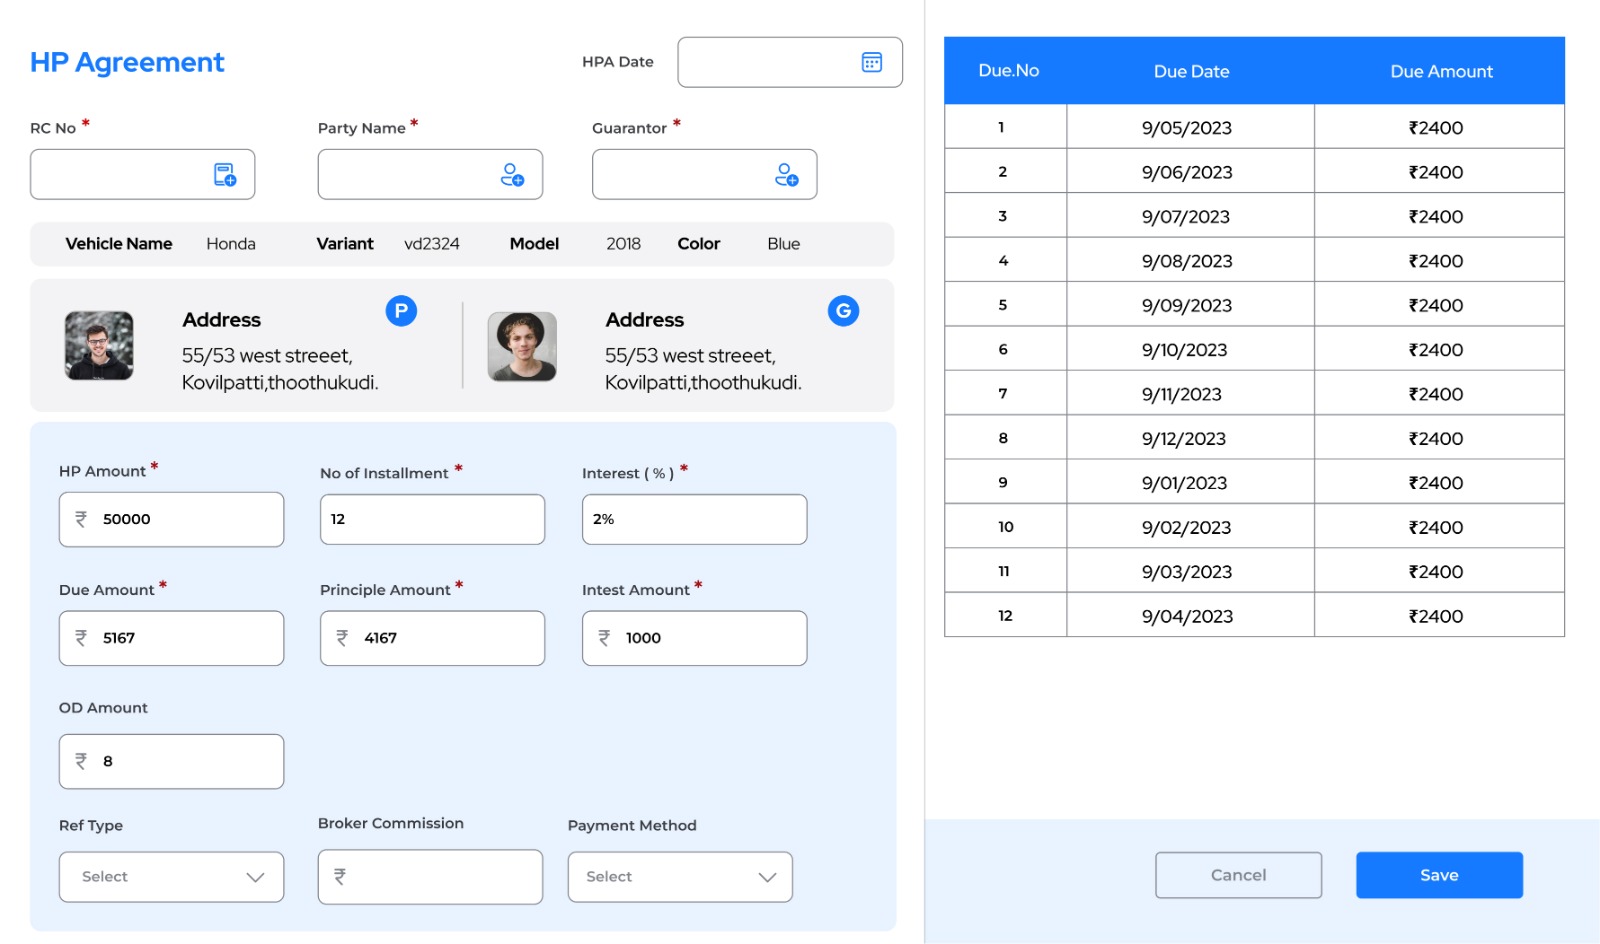Select due date 9/10/2023

[x=1184, y=350]
